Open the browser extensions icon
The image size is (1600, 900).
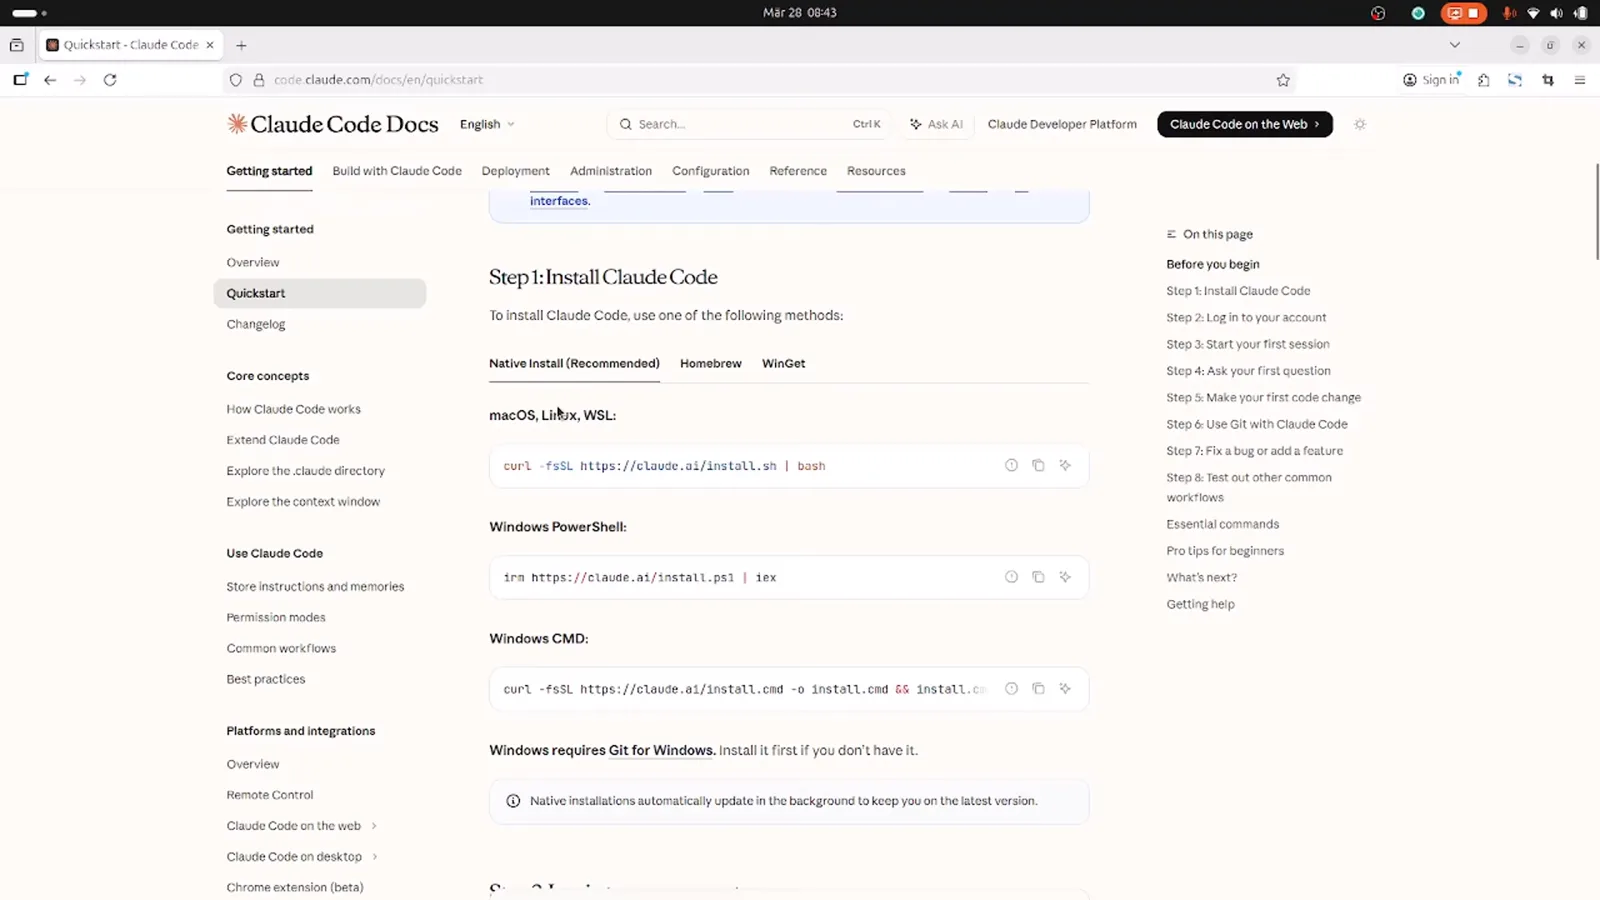(1484, 80)
